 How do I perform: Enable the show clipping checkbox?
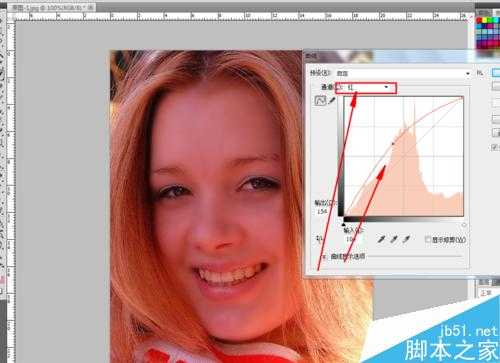[x=428, y=239]
